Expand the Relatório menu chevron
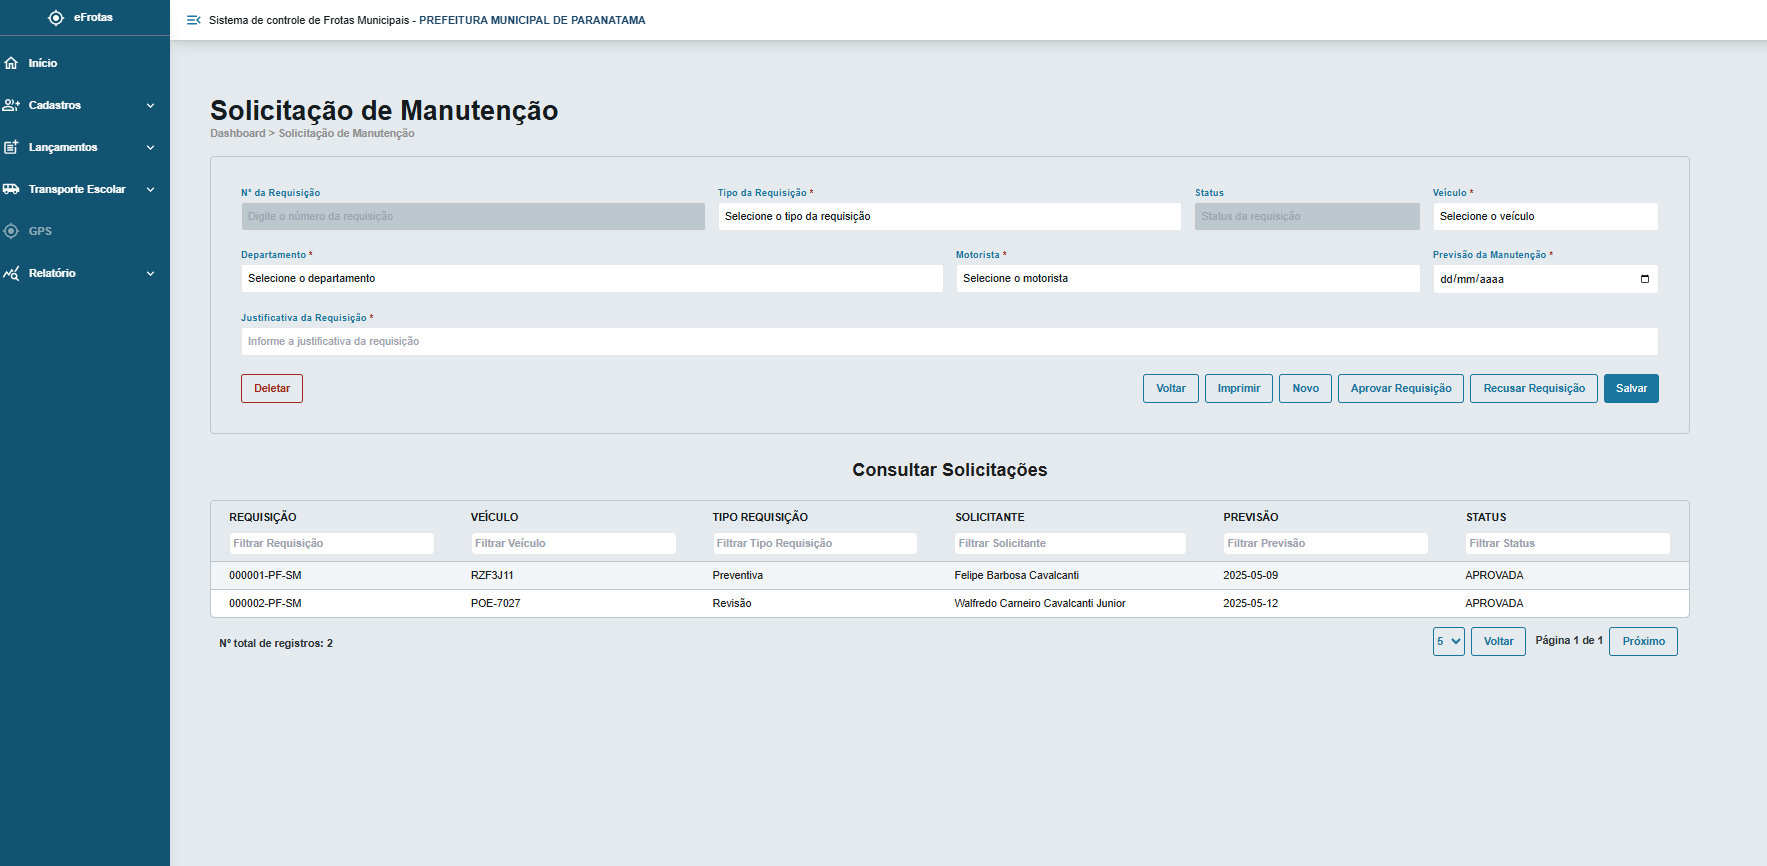Viewport: 1767px width, 866px height. 150,273
